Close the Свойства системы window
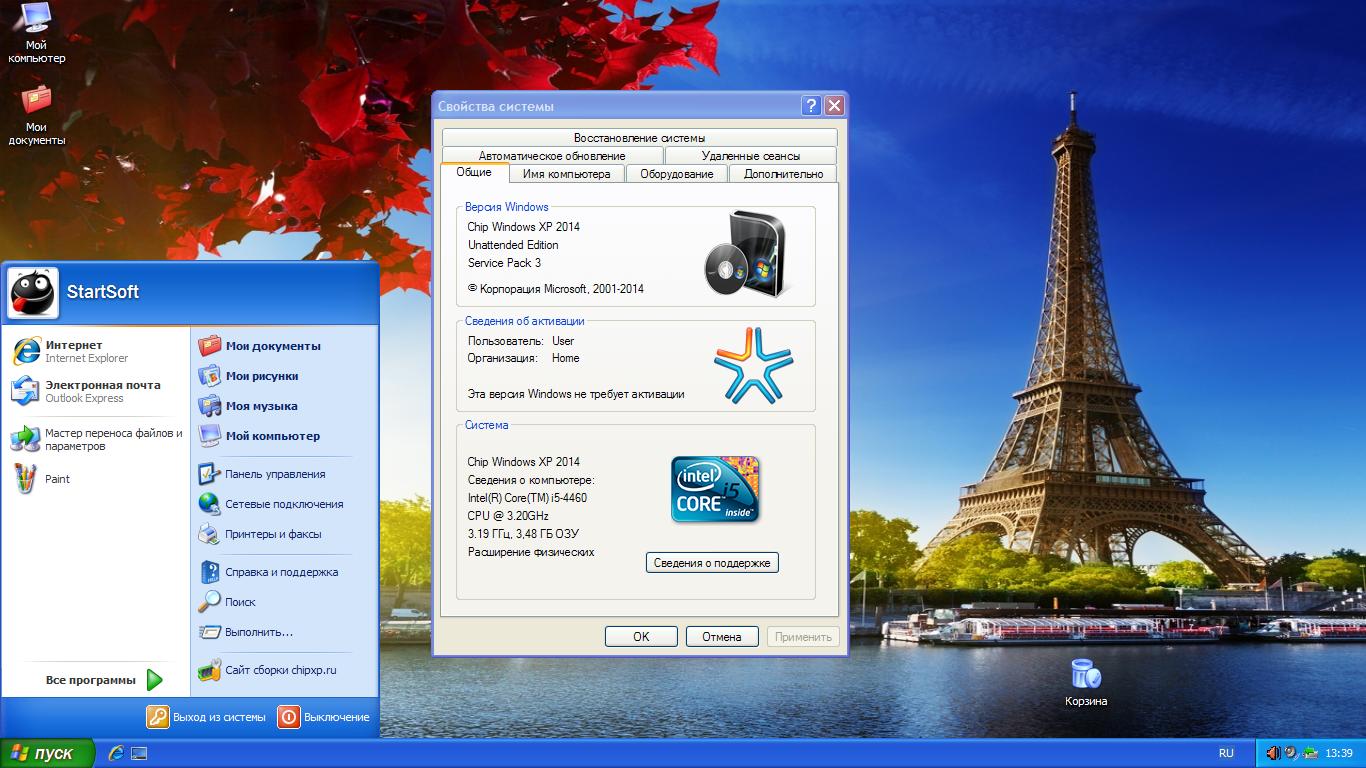1366x768 pixels. [834, 106]
